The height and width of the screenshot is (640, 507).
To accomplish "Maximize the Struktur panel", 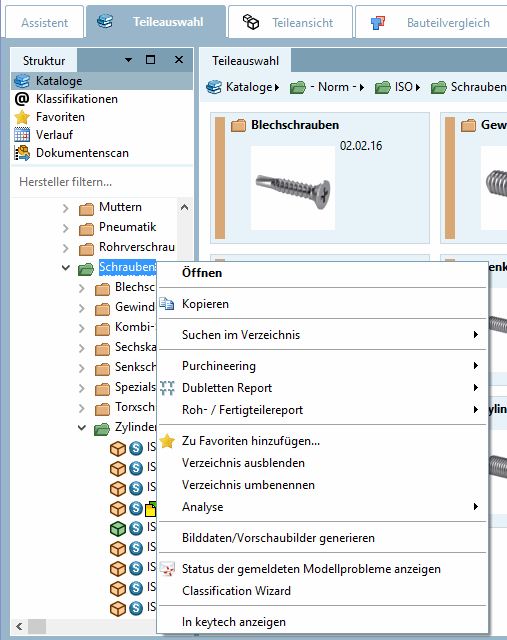I will pos(151,60).
